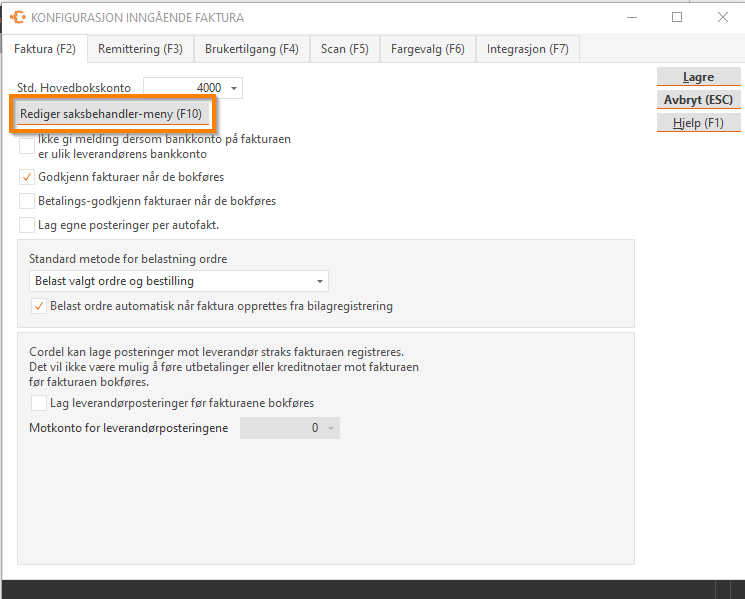The width and height of the screenshot is (745, 599).
Task: Check 'Lag egne posteringer per autofakt.'
Action: tap(27, 225)
